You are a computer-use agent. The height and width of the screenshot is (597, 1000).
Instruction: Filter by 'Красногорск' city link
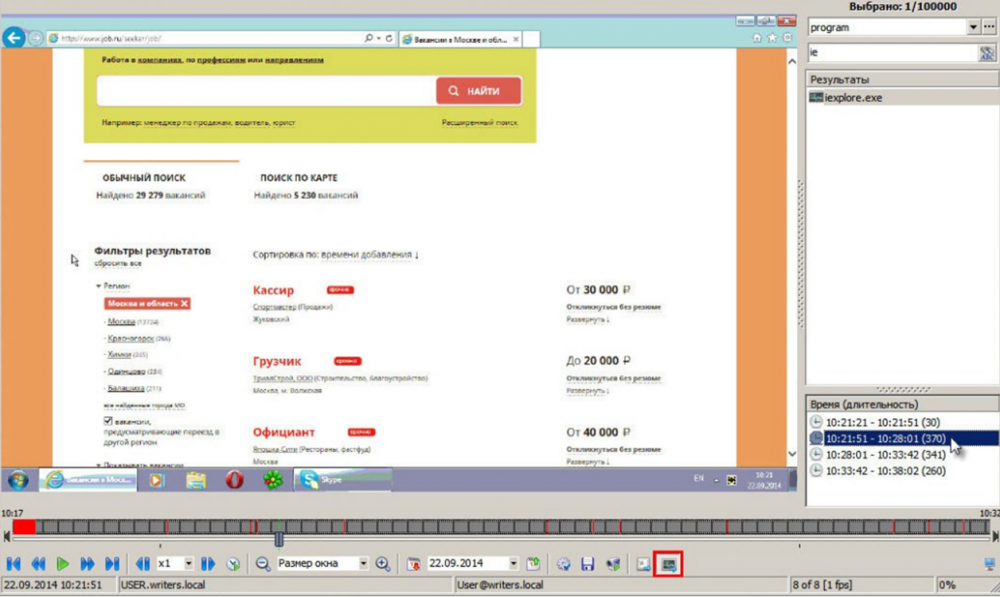(x=131, y=338)
